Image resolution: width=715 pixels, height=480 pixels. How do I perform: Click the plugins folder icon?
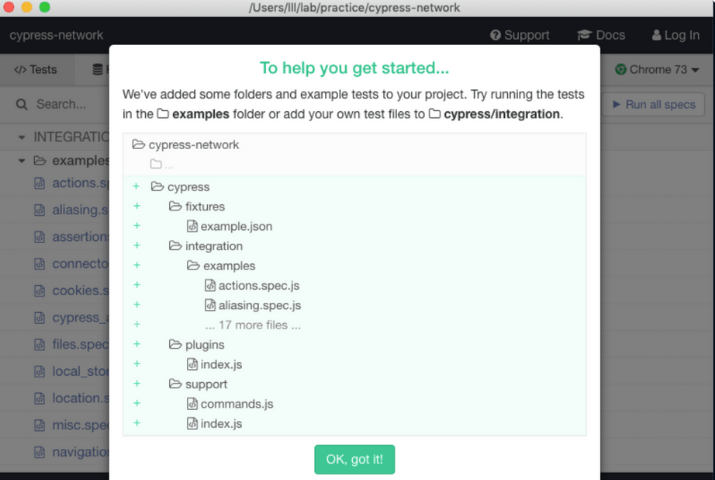point(175,345)
